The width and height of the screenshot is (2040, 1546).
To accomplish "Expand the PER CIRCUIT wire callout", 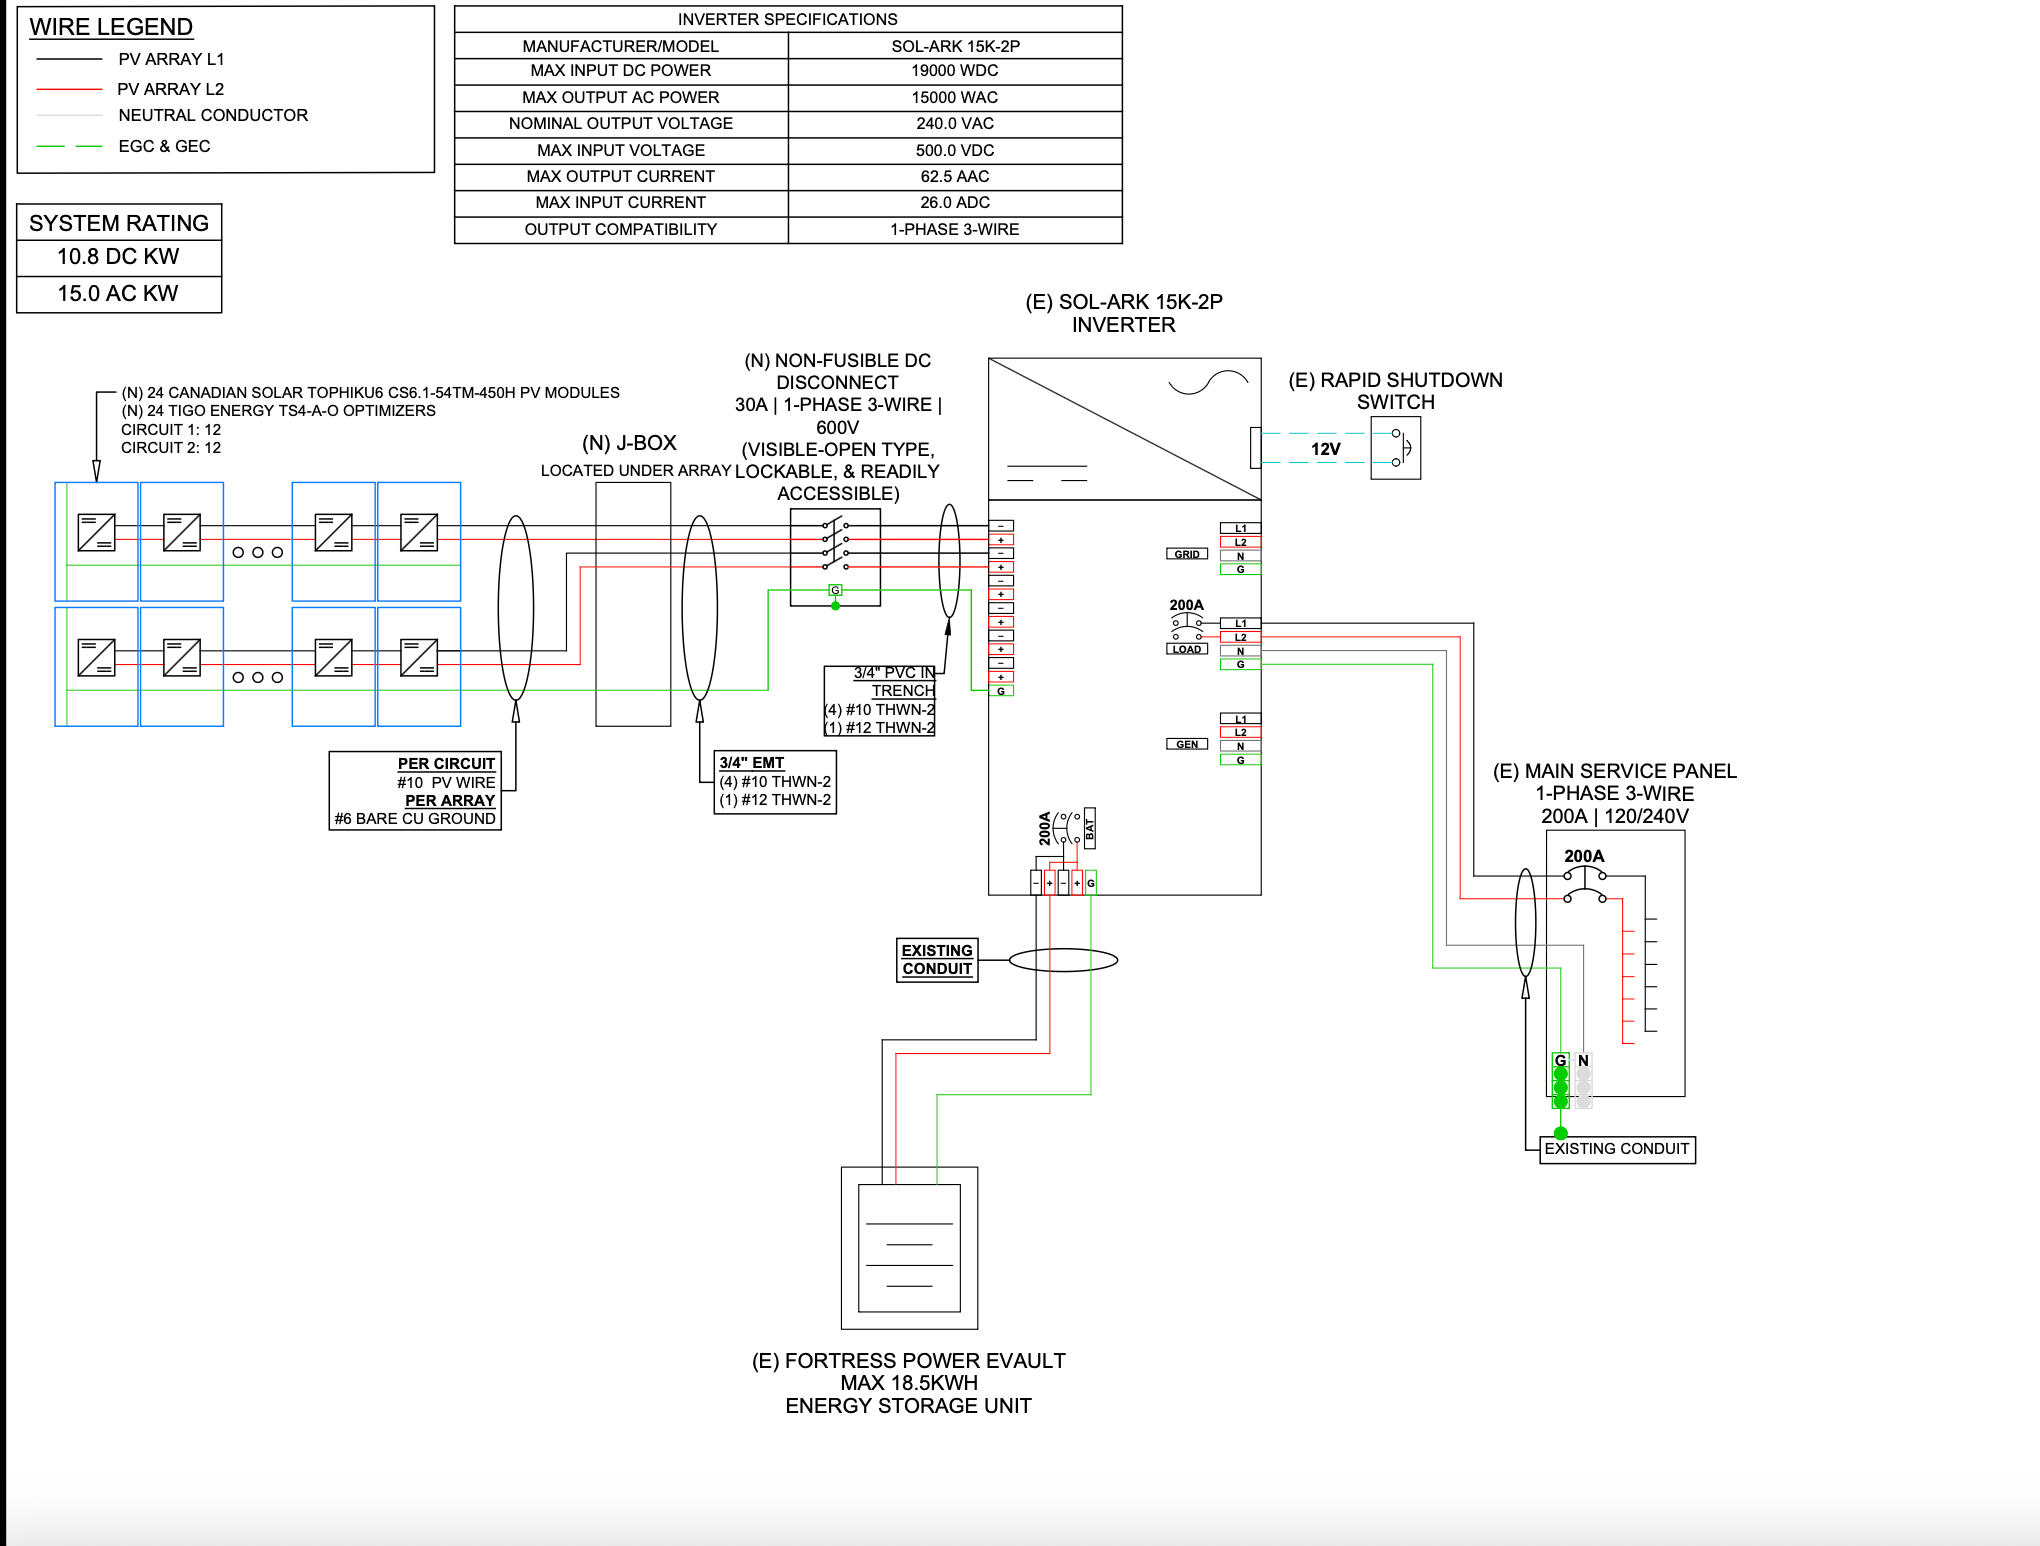I will pos(413,791).
